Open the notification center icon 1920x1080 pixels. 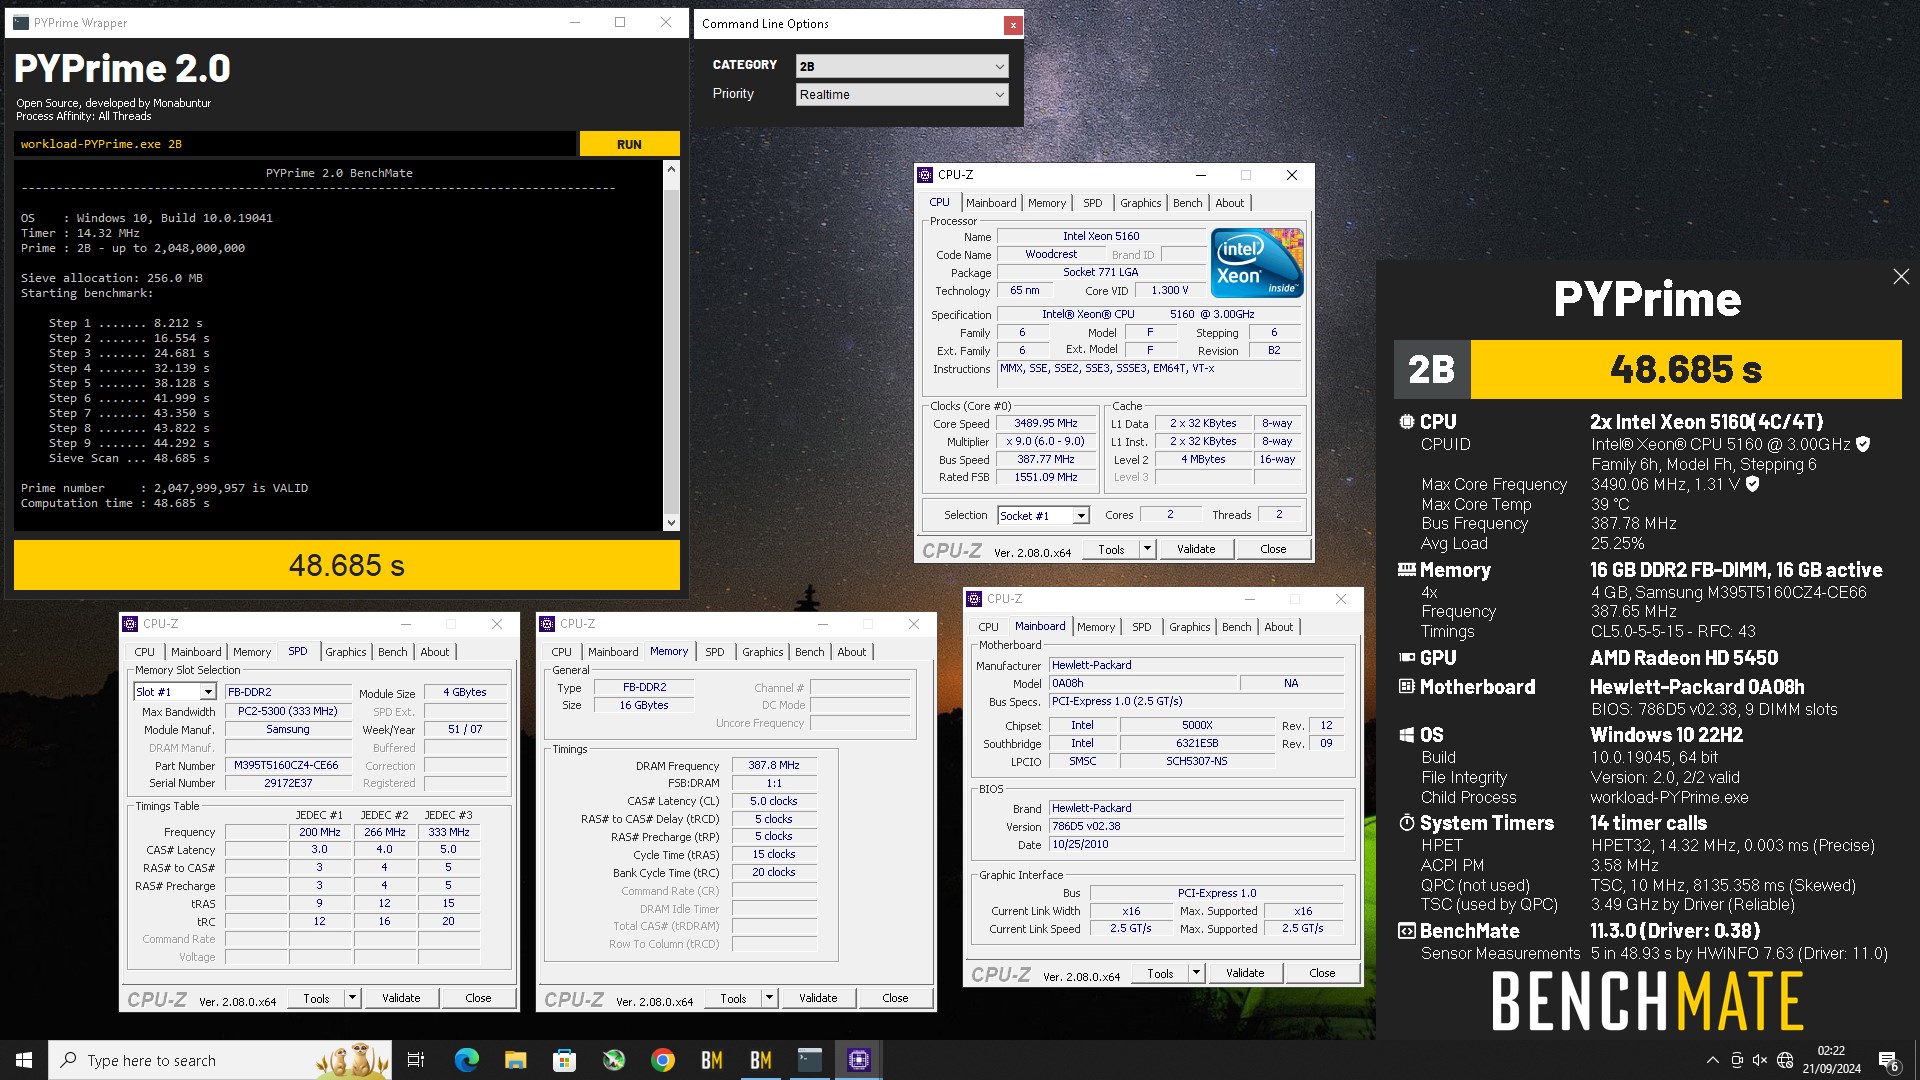coord(1888,1060)
